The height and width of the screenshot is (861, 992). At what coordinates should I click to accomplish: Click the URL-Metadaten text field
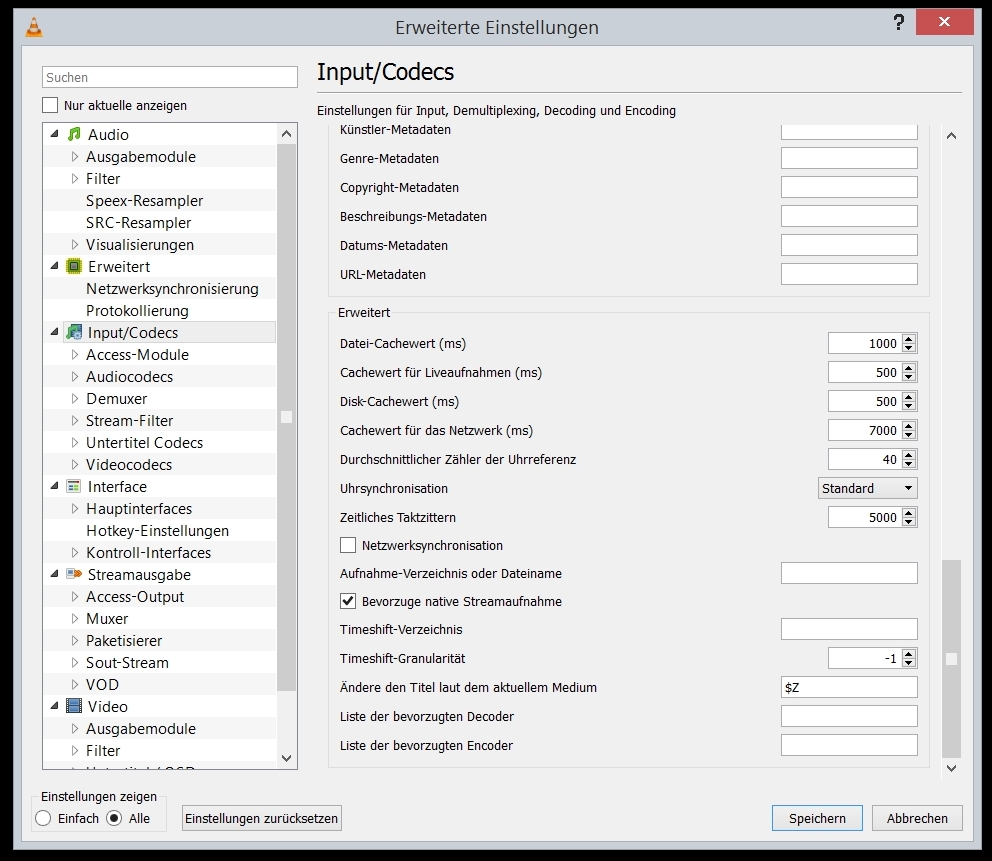[x=849, y=275]
